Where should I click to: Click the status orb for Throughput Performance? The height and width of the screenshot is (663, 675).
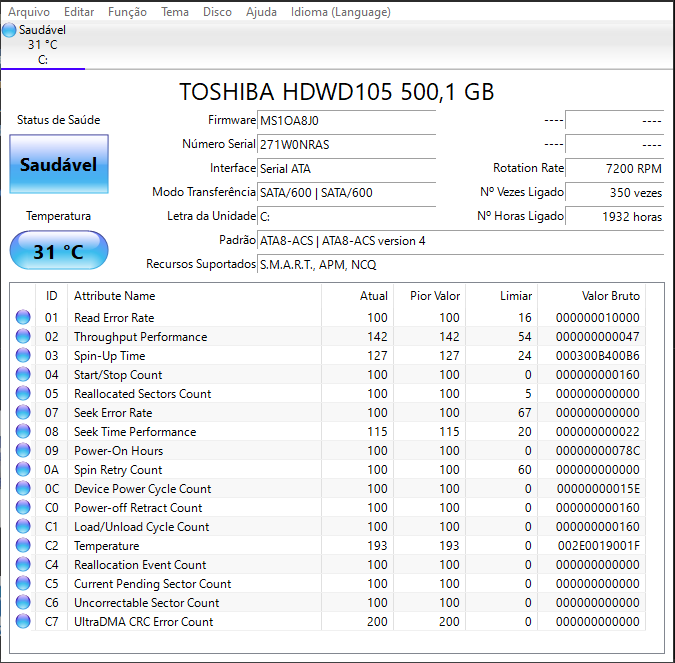[23, 336]
